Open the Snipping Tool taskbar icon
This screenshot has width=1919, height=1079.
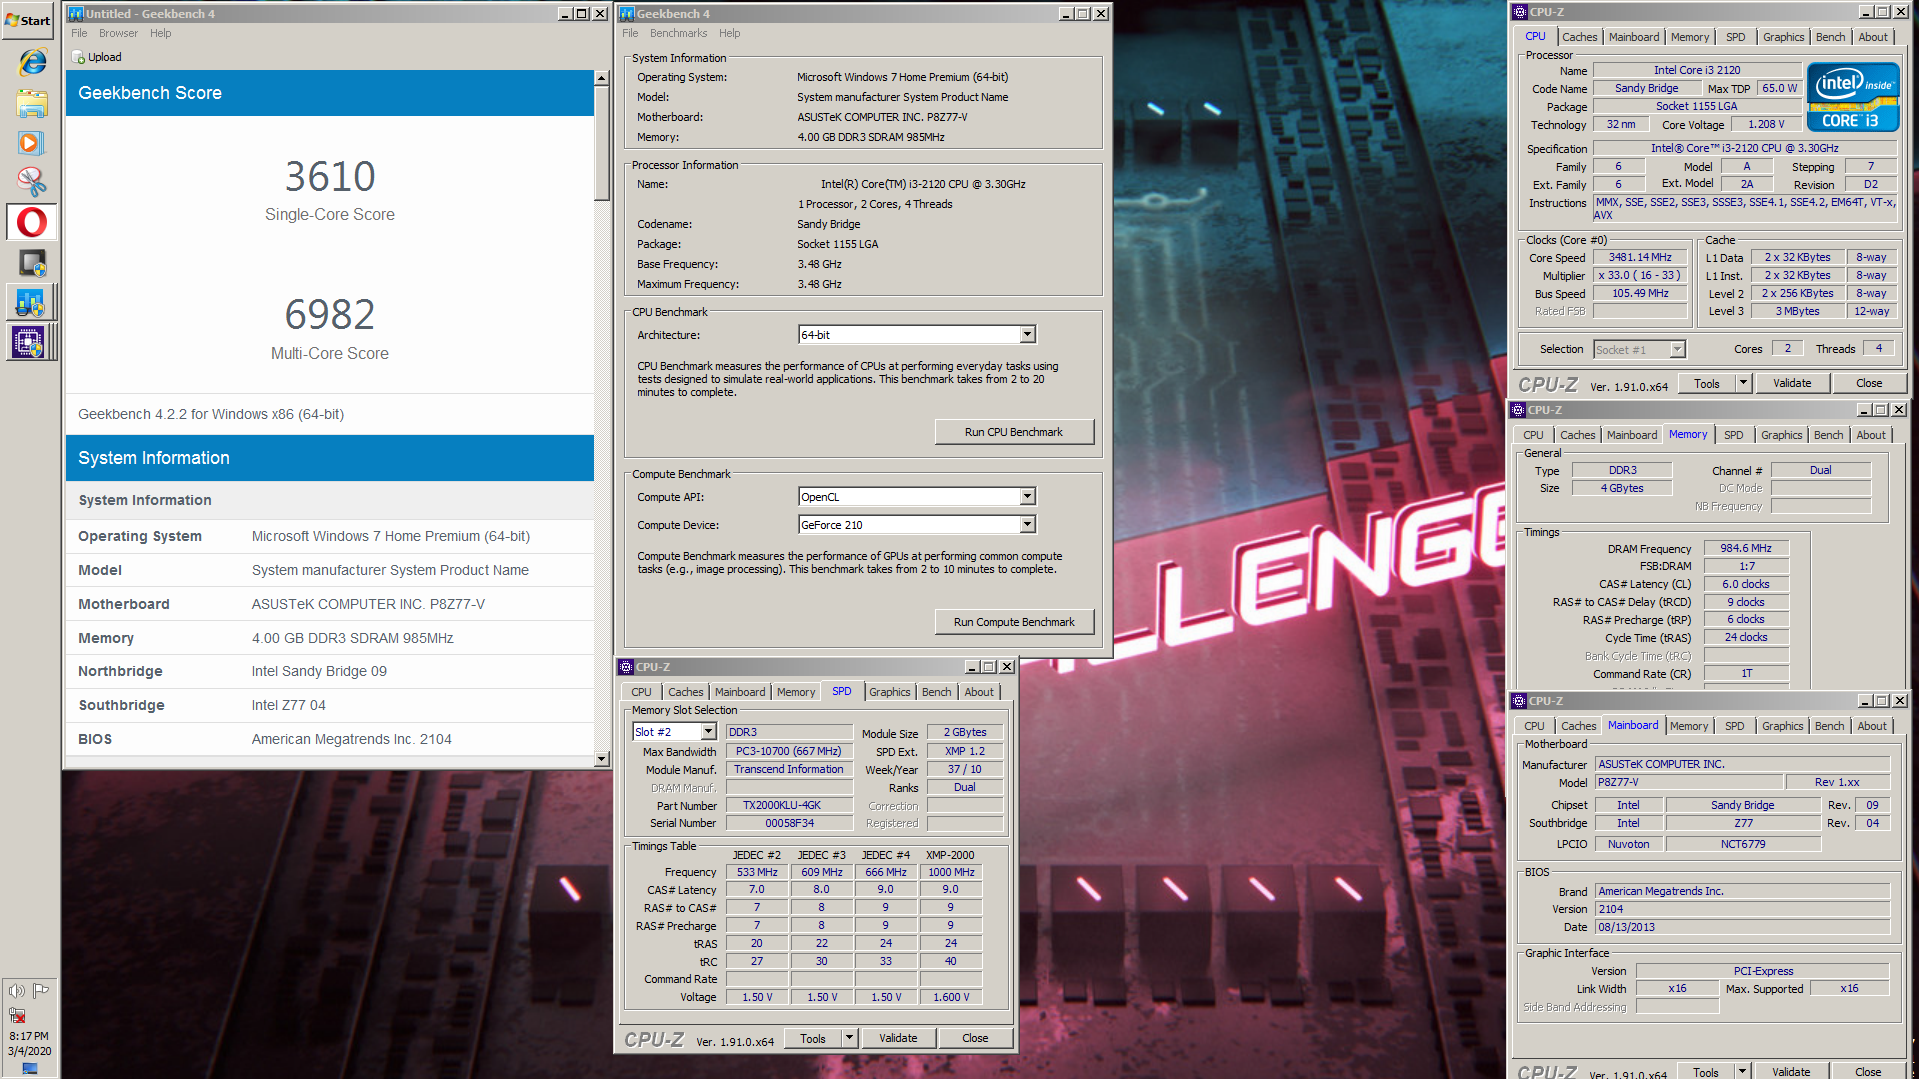click(x=31, y=182)
